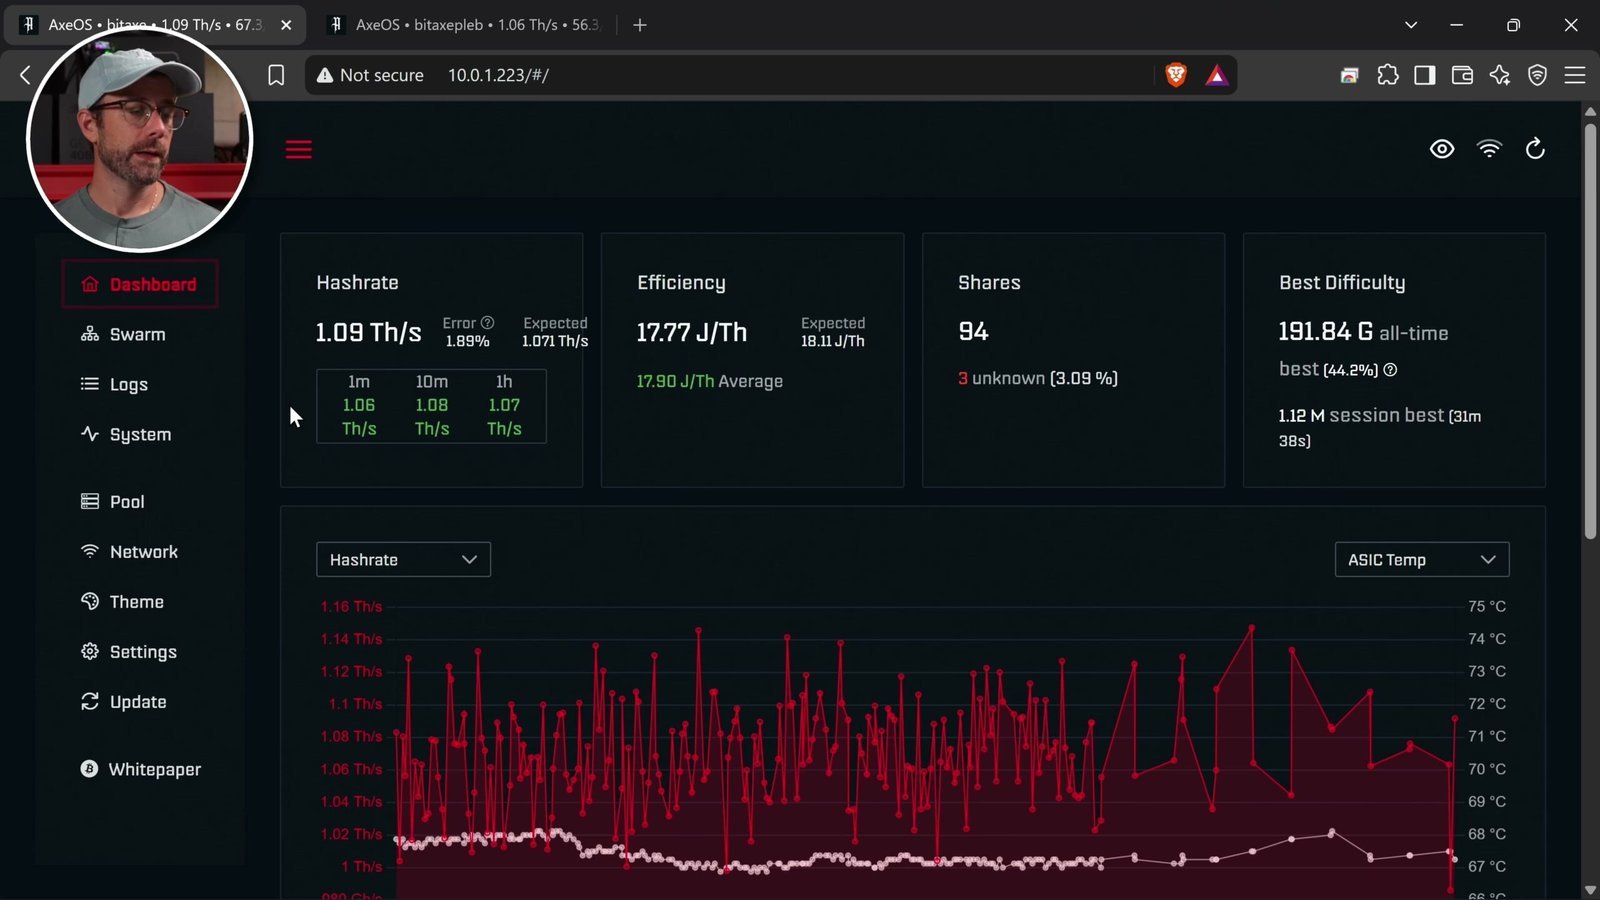The image size is (1600, 900).
Task: Open the tab search chevron
Action: click(1411, 25)
